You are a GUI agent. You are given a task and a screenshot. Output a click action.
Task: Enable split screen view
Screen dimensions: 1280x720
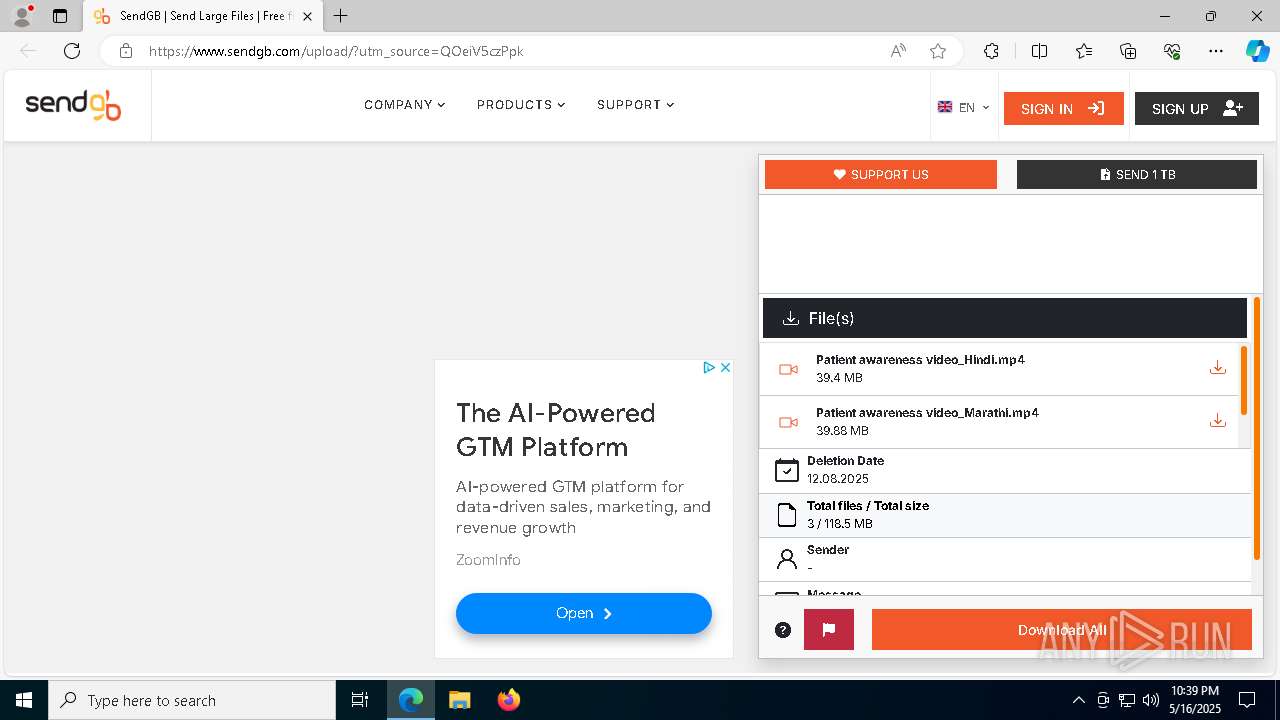pyautogui.click(x=1039, y=51)
